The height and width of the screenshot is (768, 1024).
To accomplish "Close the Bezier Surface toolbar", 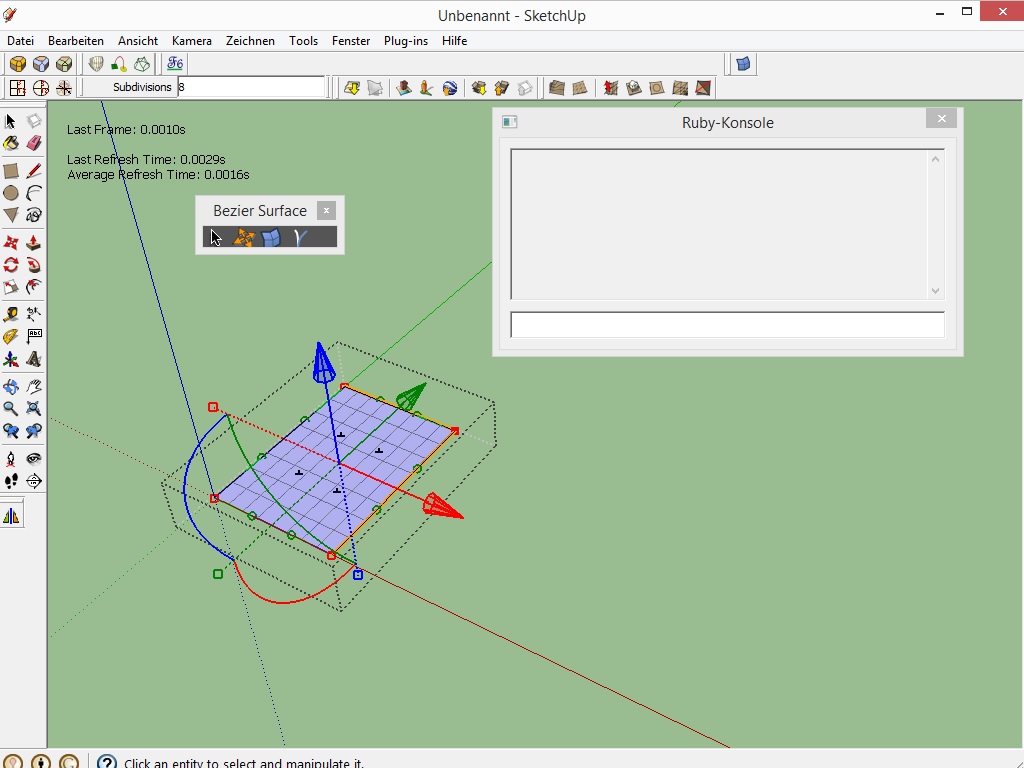I will pyautogui.click(x=326, y=211).
